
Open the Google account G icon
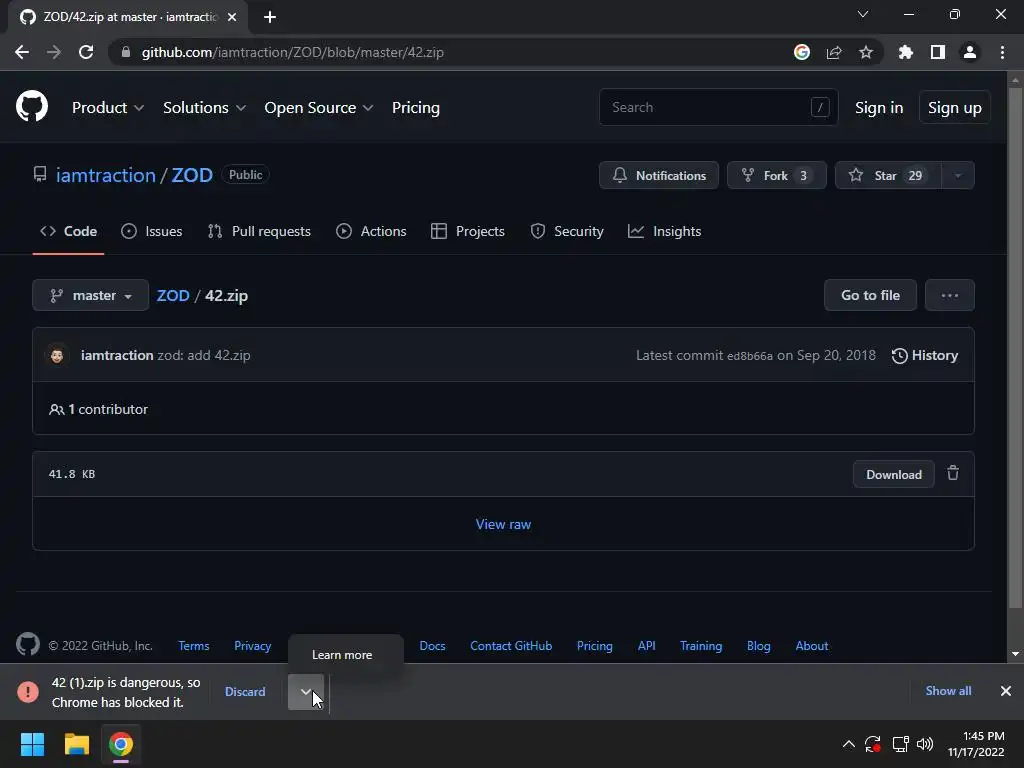[x=802, y=52]
